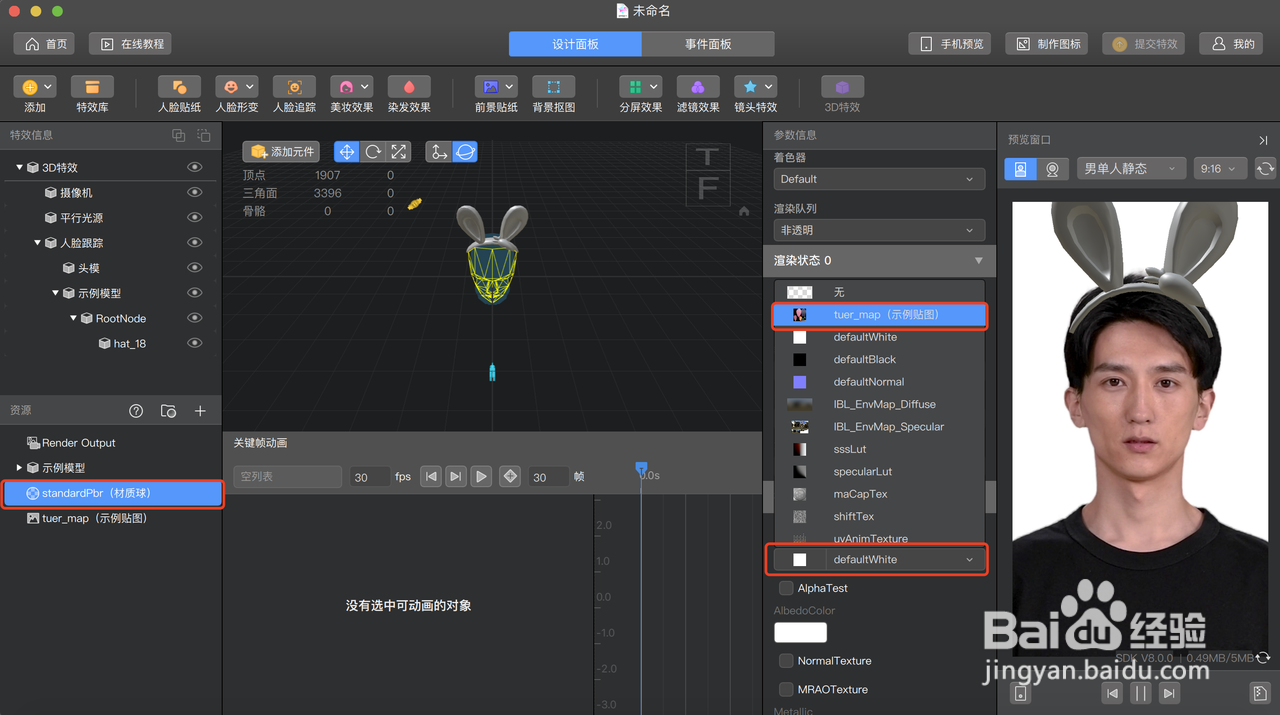This screenshot has height=715, width=1280.
Task: Toggle visibility of hat_18 node
Action: coord(195,343)
